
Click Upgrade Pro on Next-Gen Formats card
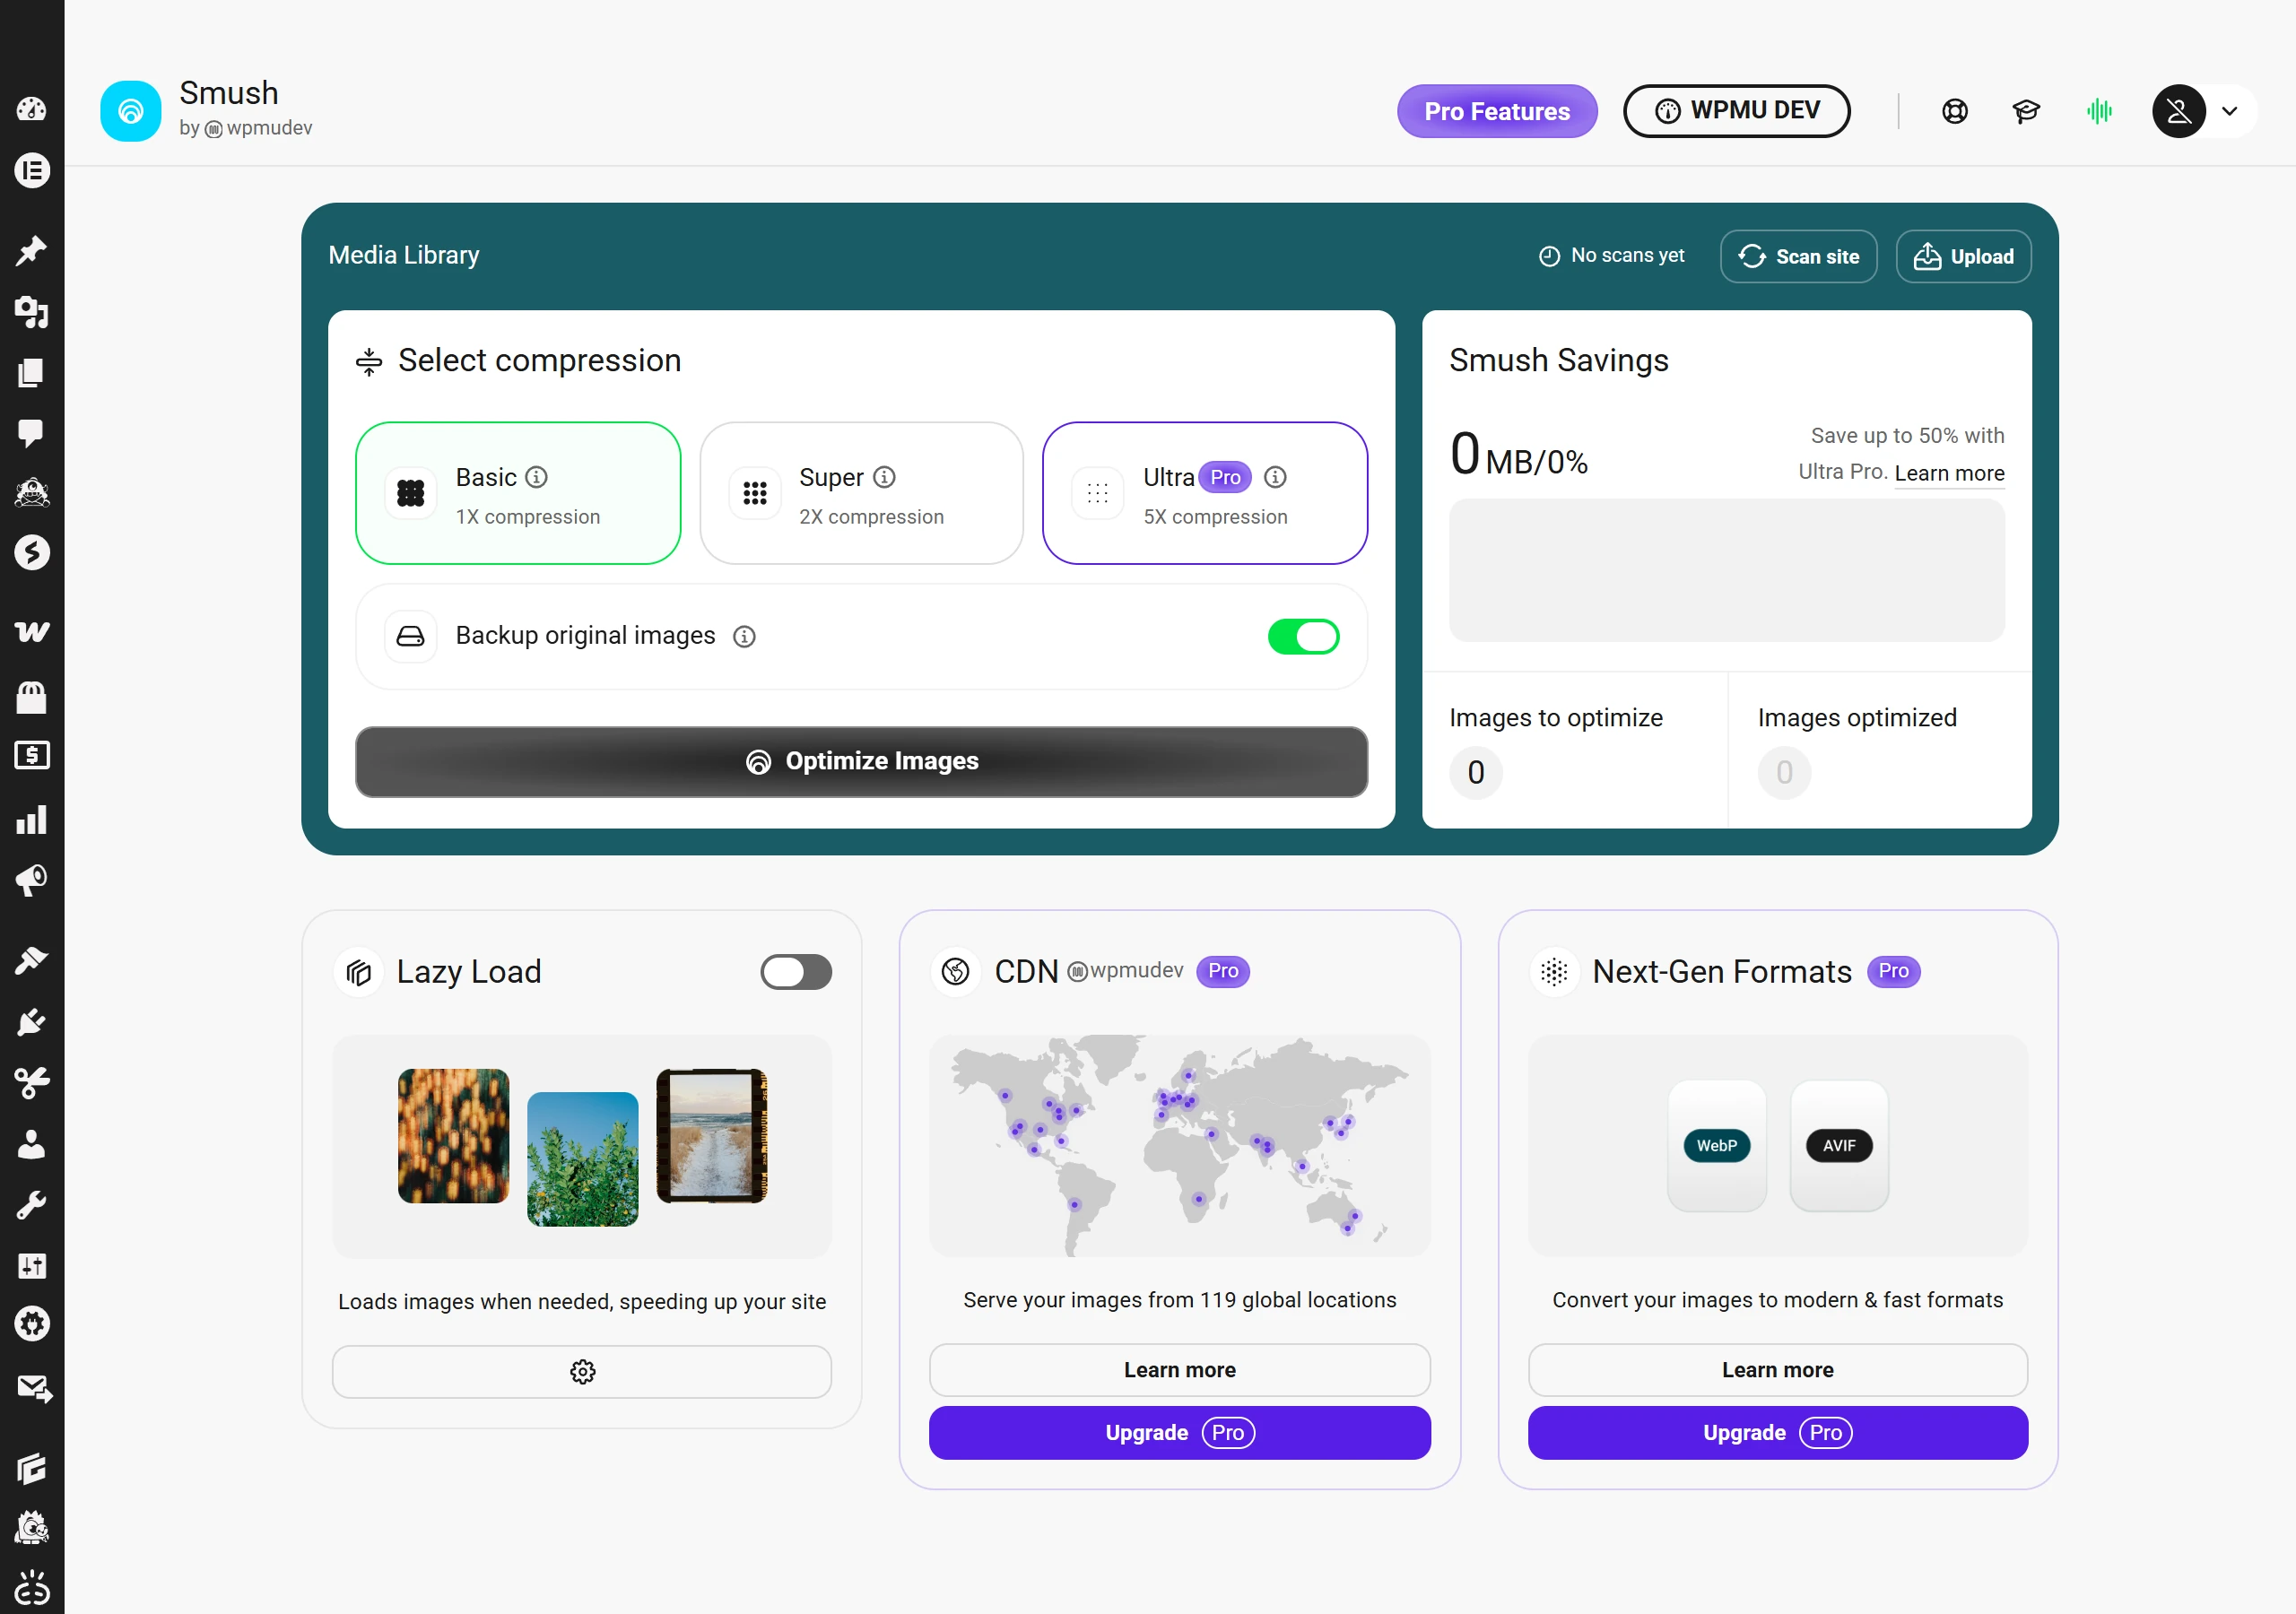tap(1778, 1433)
